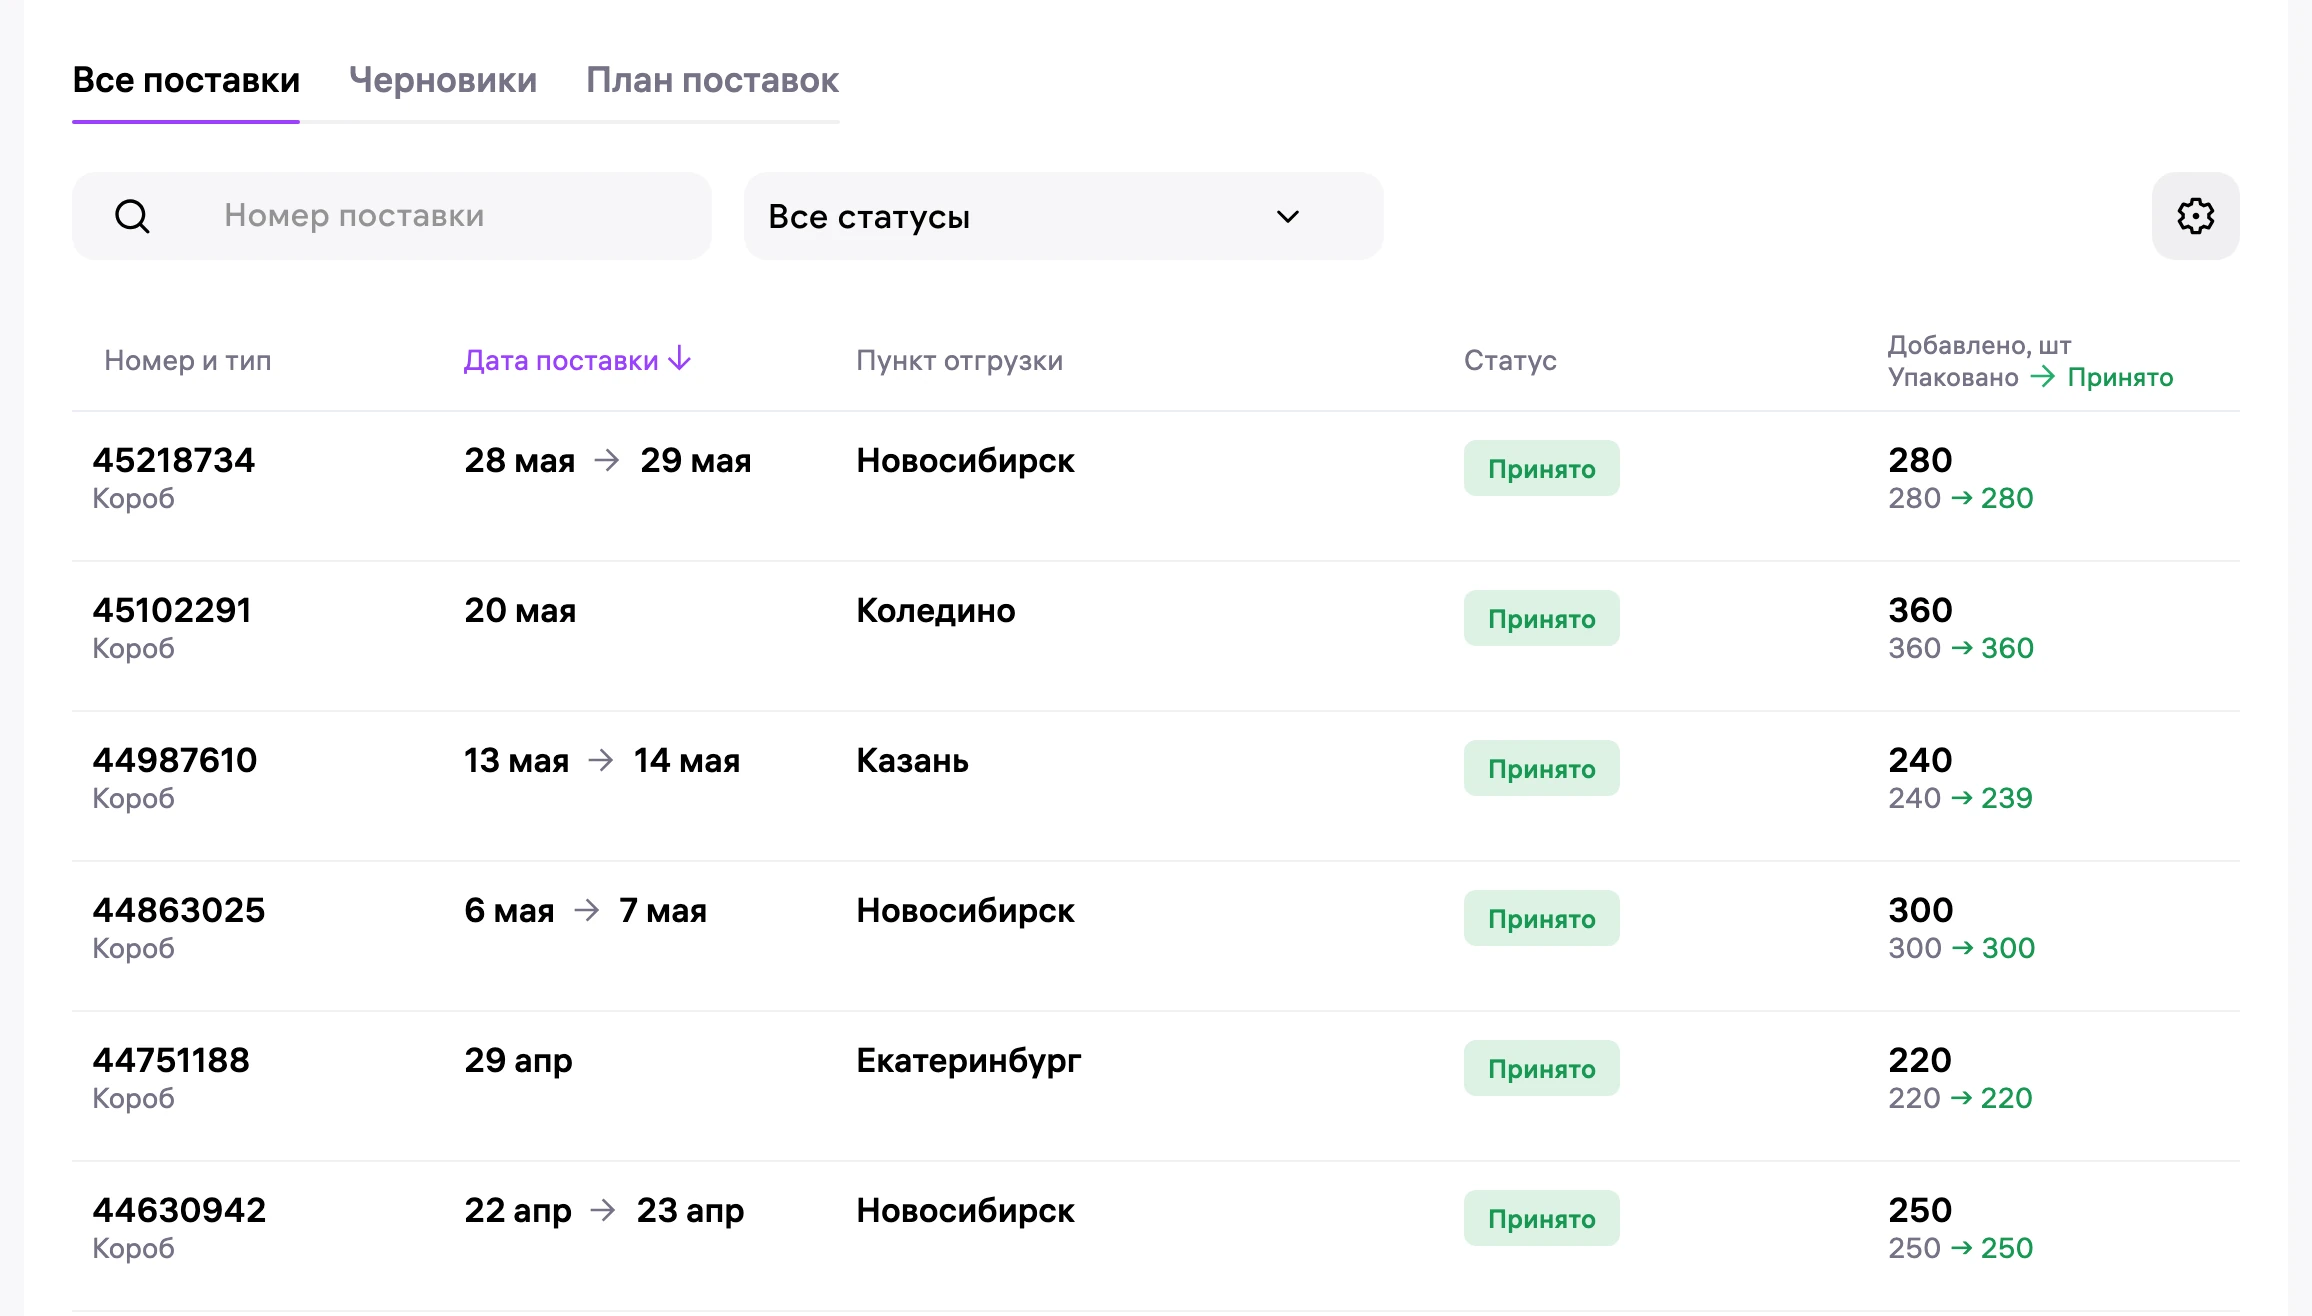Open supply number 44987610
This screenshot has height=1316, width=2312.
coord(175,760)
